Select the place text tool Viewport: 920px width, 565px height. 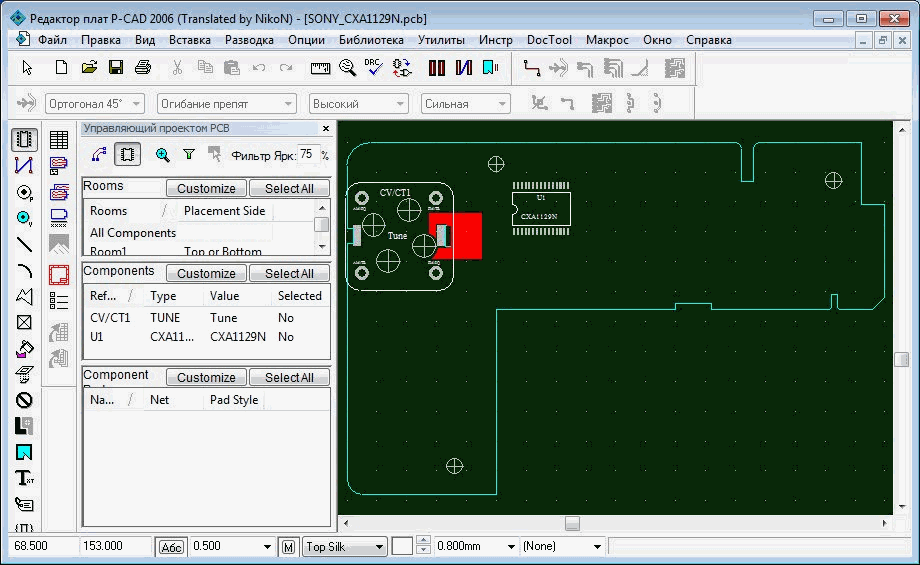tap(24, 478)
